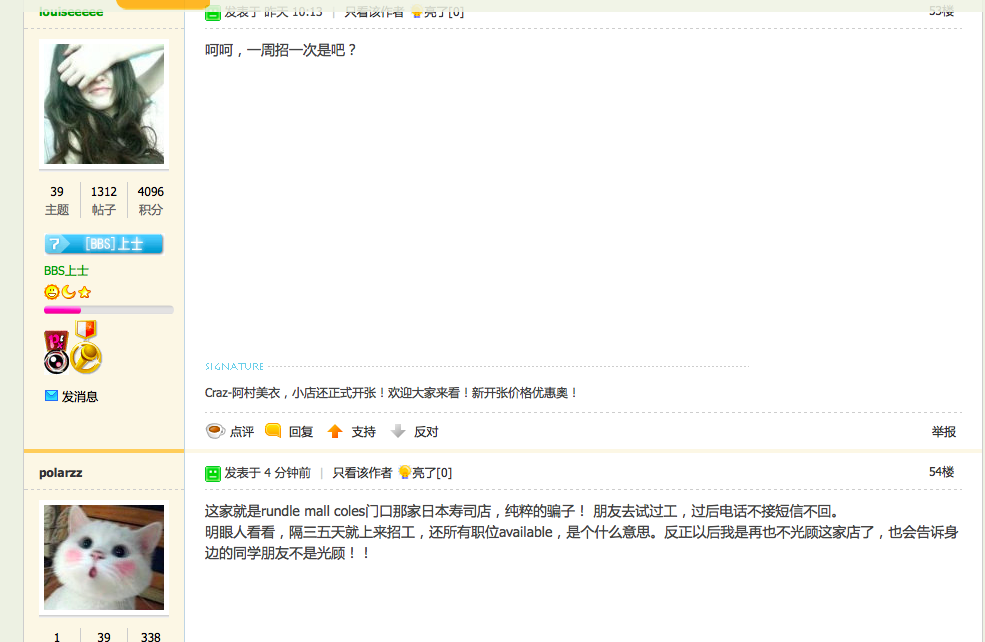Open the white cat avatar thumbnail
The width and height of the screenshot is (985, 642).
pyautogui.click(x=104, y=557)
